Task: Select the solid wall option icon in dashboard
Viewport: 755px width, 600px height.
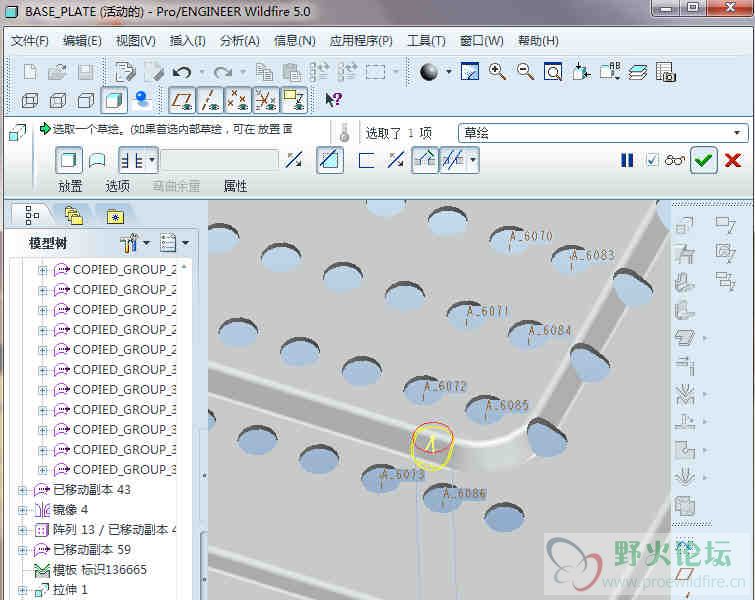Action: click(x=69, y=160)
